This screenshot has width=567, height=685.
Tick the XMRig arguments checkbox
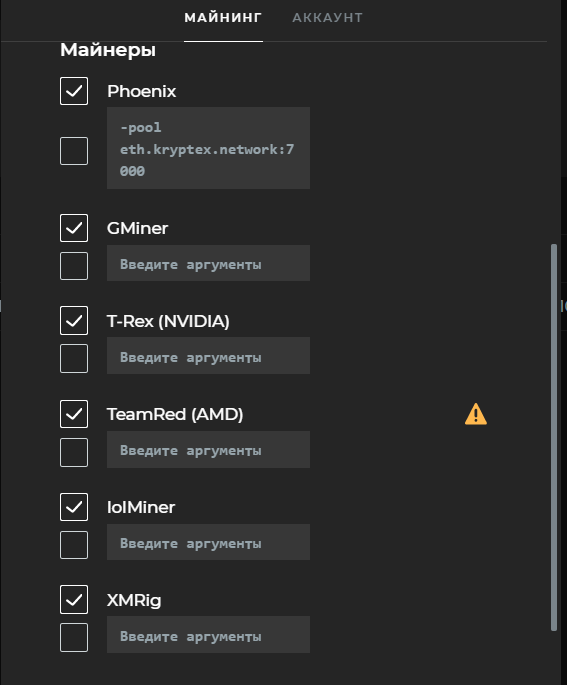[x=74, y=637]
